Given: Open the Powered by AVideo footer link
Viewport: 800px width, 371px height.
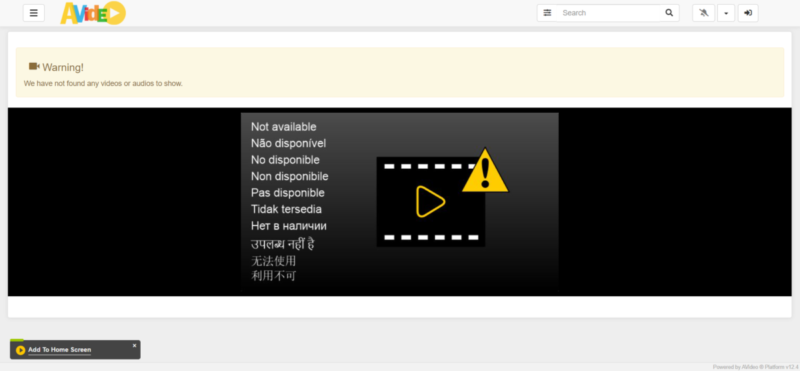Looking at the screenshot, I should (756, 367).
